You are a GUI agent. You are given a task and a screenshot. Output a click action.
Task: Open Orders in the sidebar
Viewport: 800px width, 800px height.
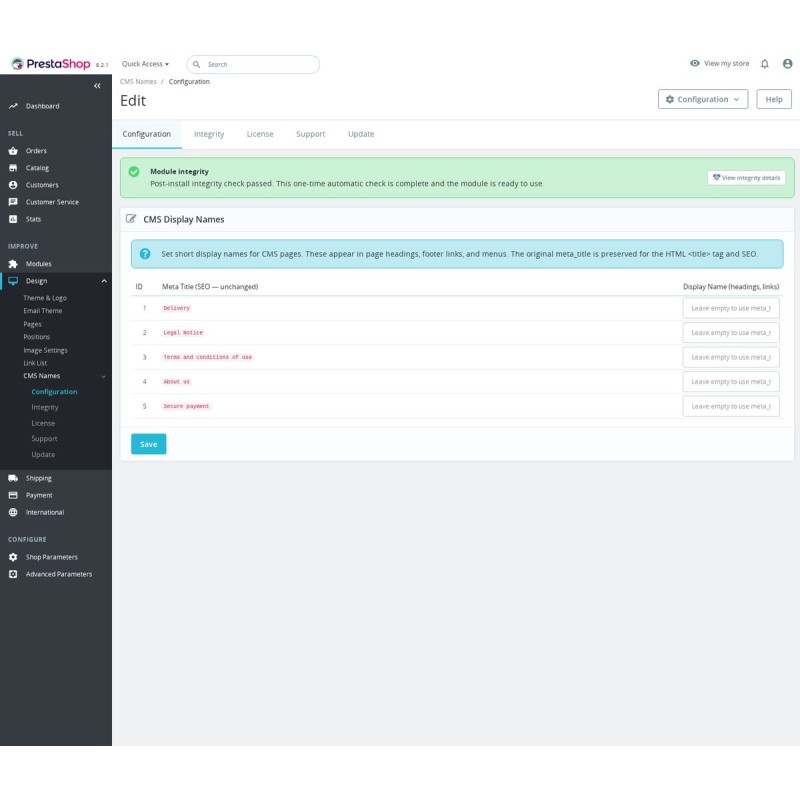tap(36, 151)
